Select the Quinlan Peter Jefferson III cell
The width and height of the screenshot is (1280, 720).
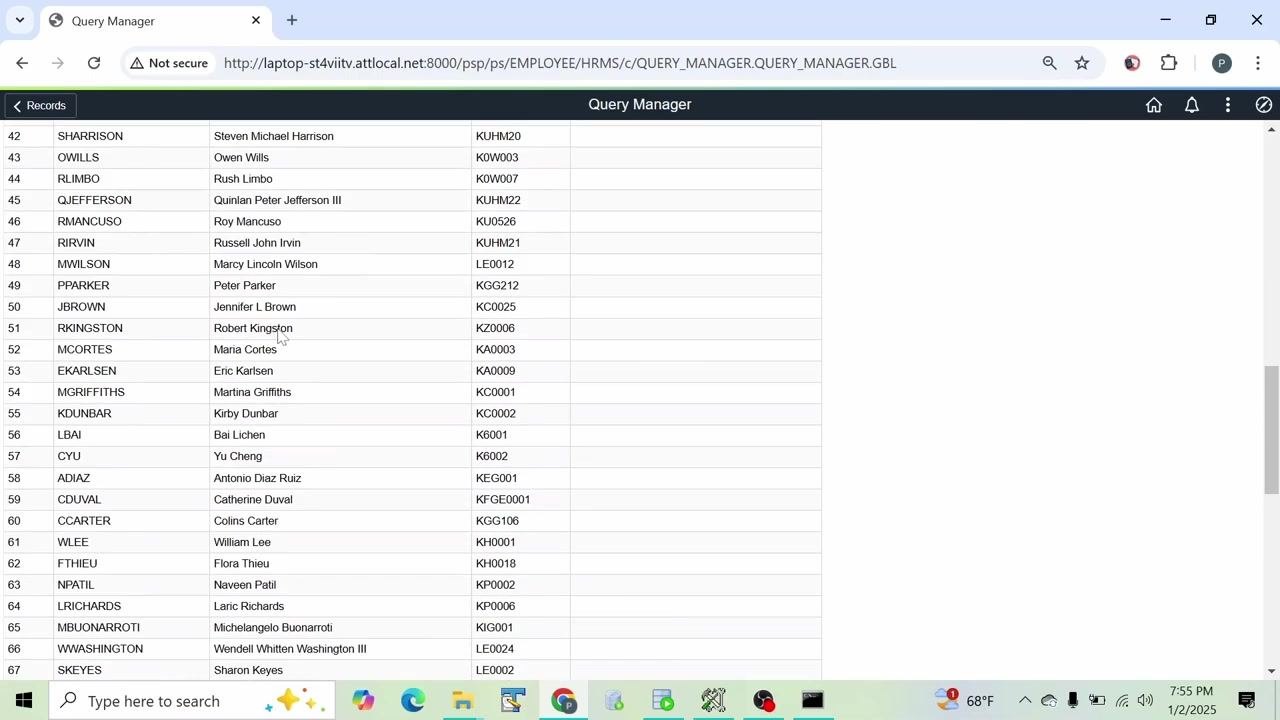coord(340,200)
